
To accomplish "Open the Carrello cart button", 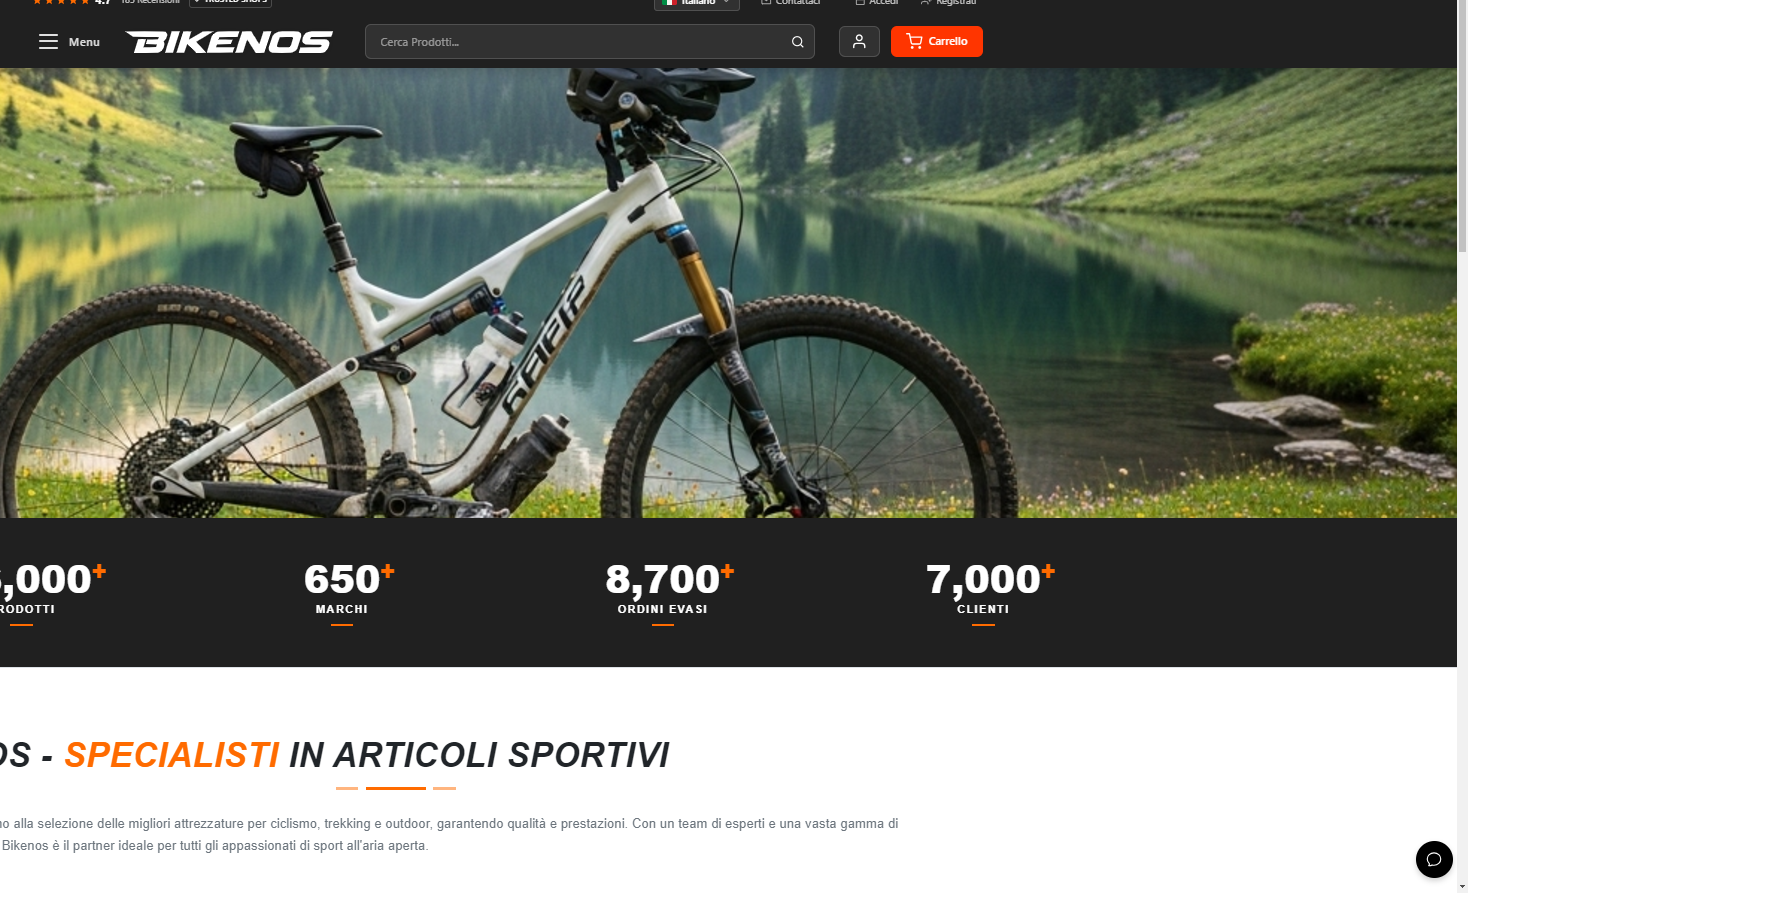I will pyautogui.click(x=937, y=41).
